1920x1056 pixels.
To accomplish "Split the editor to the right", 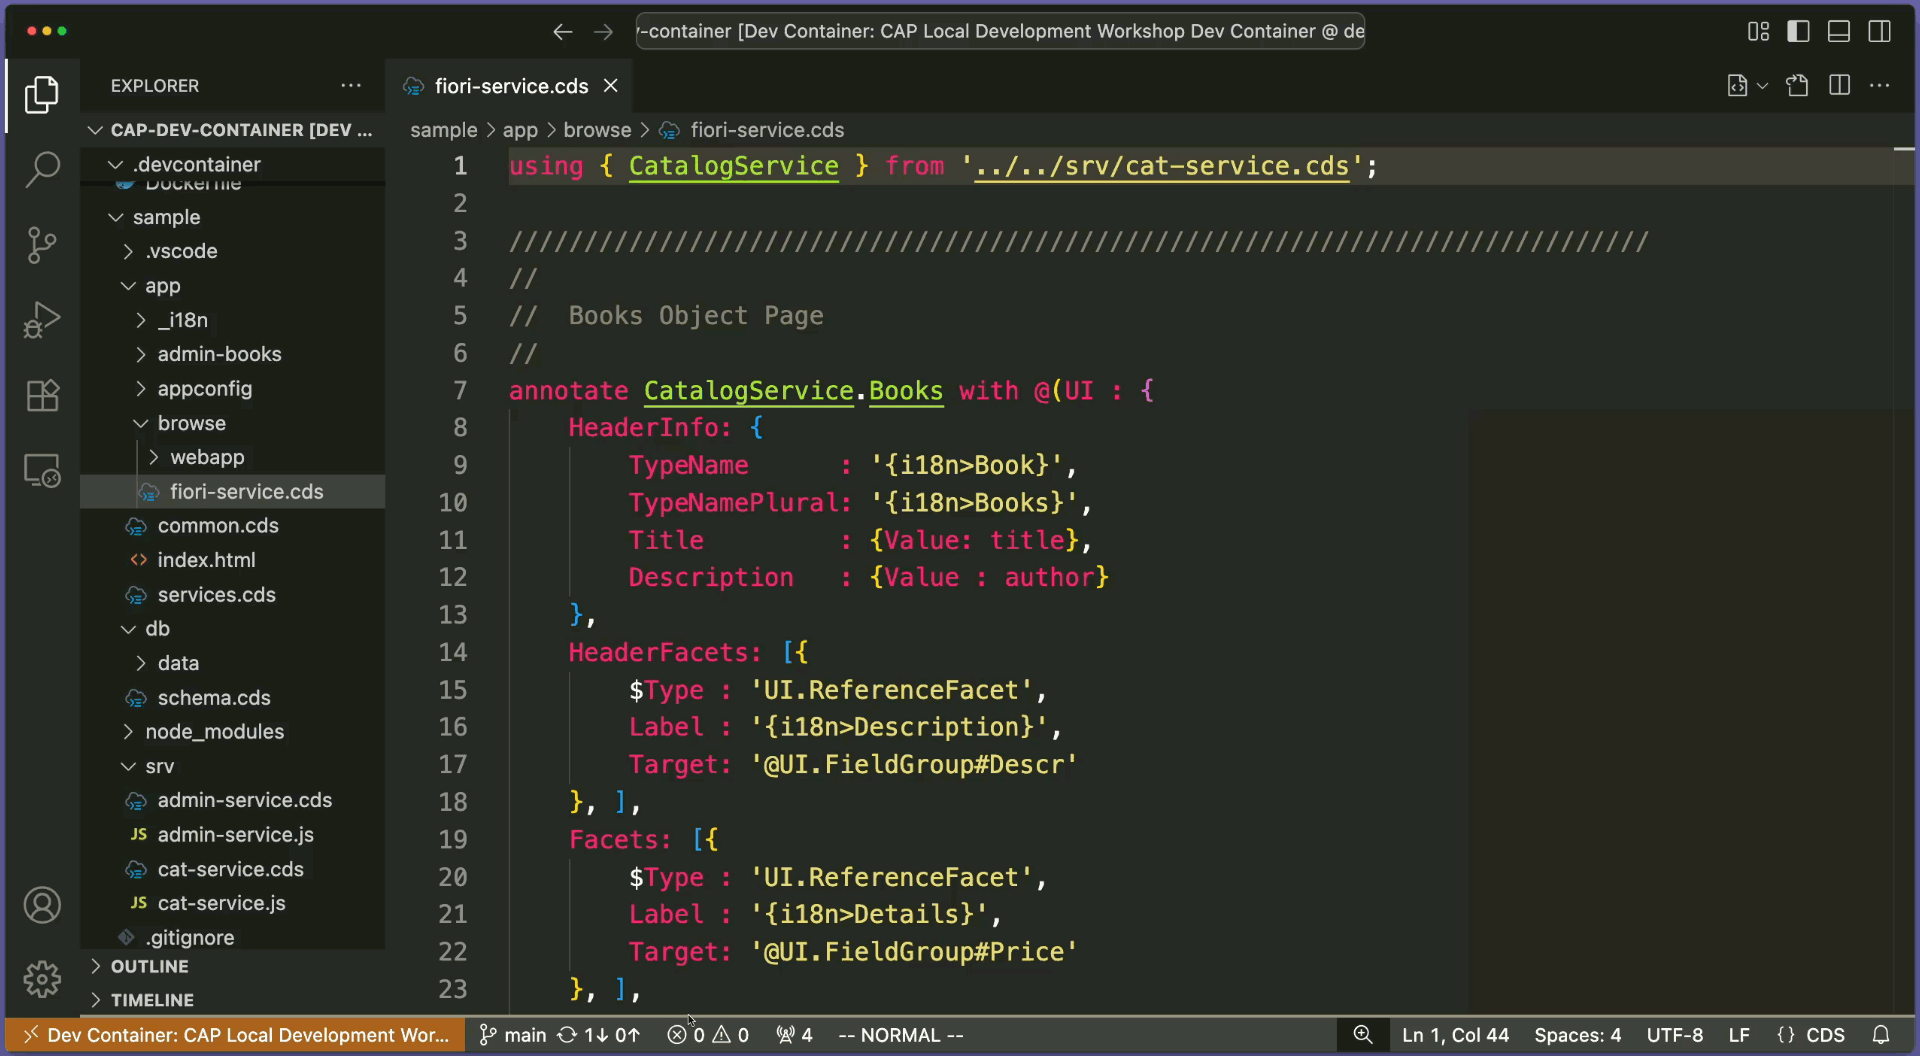I will tap(1839, 86).
